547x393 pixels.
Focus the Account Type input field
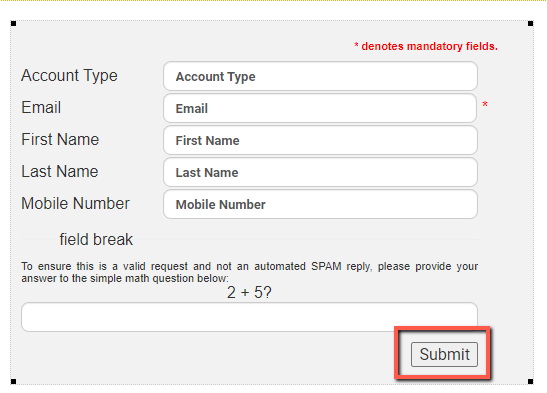point(320,76)
